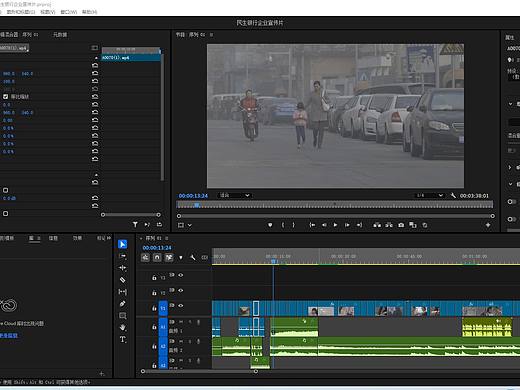The height and width of the screenshot is (390, 520).
Task: Toggle lock on track A1
Action: 154,327
